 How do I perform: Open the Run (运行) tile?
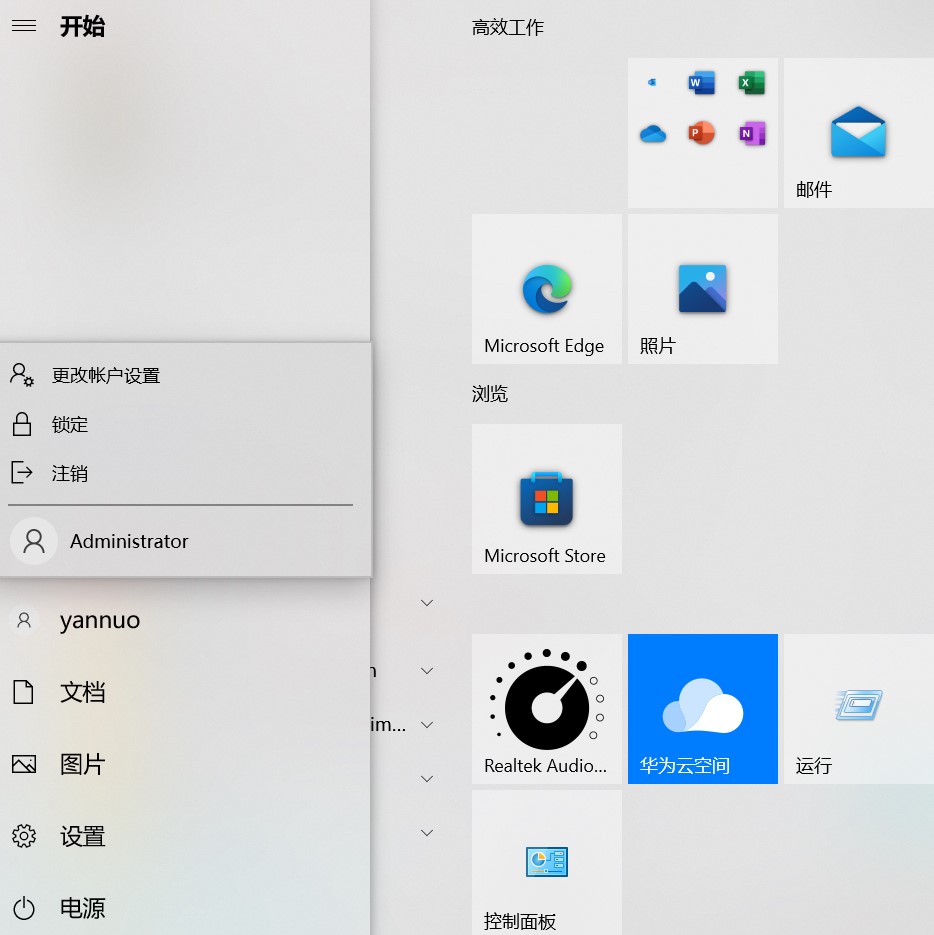pos(859,709)
